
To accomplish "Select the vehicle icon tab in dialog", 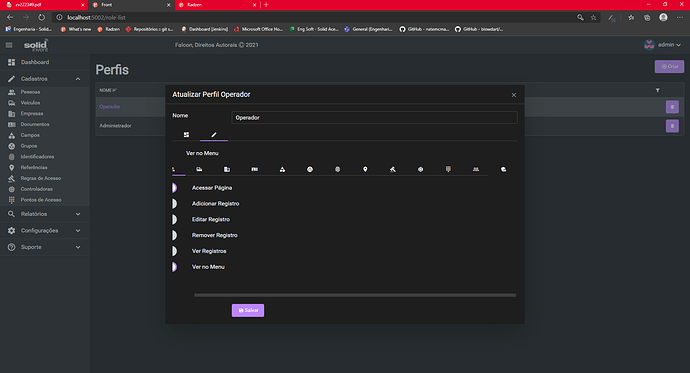I will 199,169.
